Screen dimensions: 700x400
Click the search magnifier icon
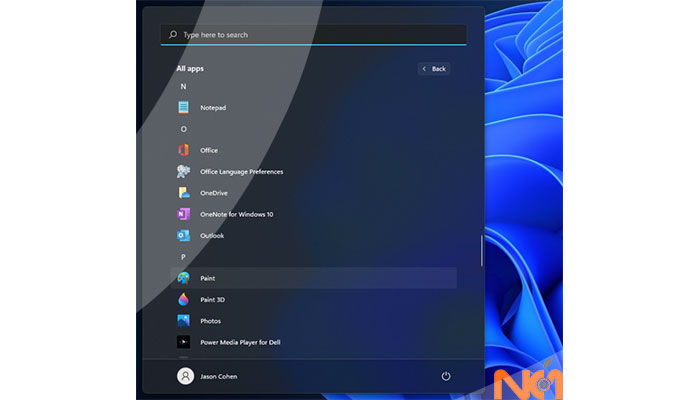pyautogui.click(x=173, y=34)
